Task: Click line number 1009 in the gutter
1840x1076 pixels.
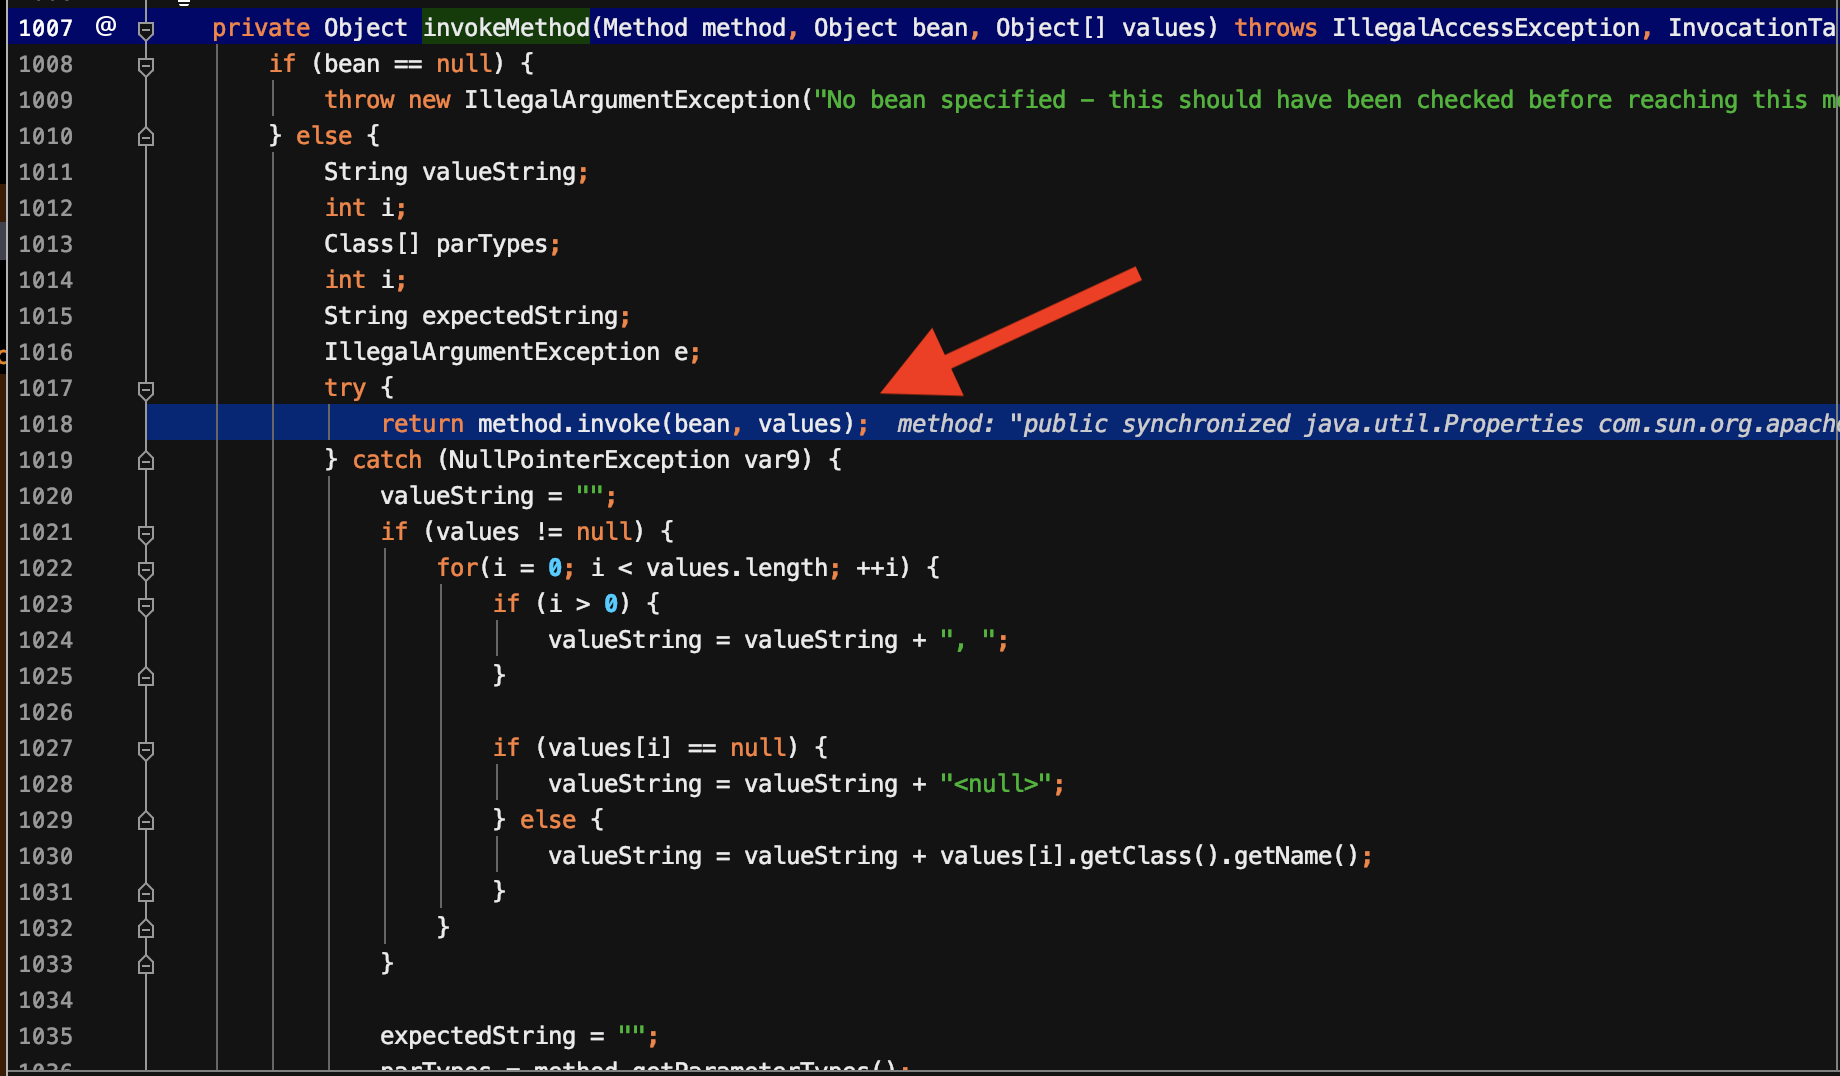Action: tap(46, 100)
